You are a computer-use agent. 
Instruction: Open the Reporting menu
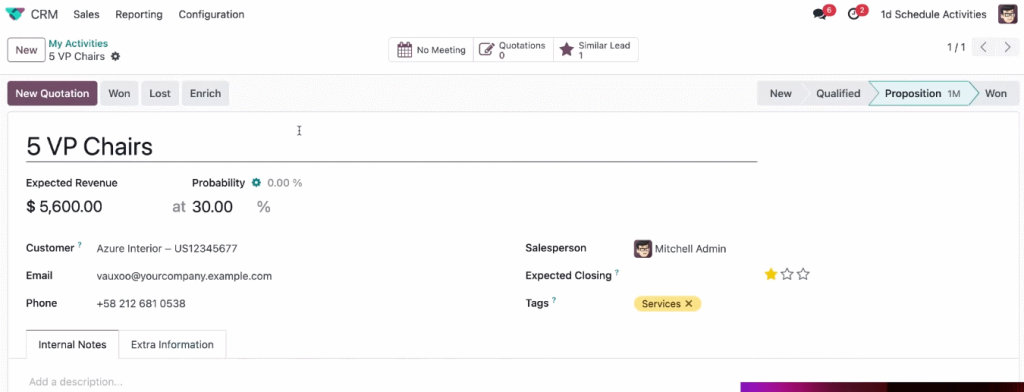coord(138,14)
